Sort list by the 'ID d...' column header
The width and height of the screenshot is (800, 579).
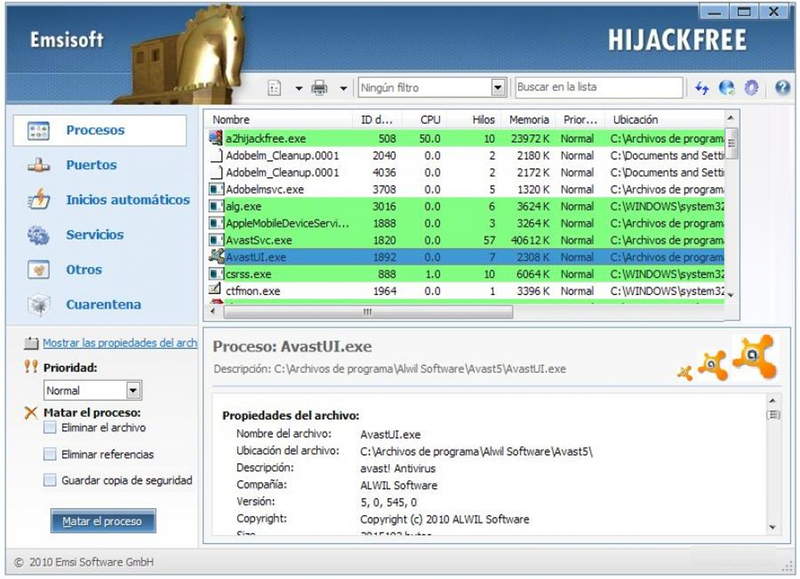(x=378, y=120)
